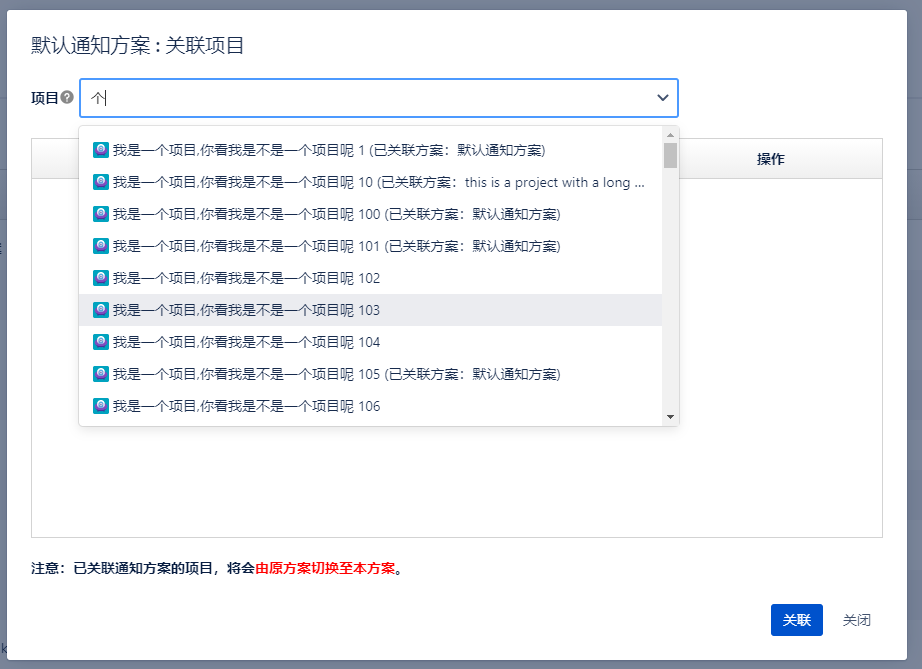Select project 103 from the dropdown list
This screenshot has height=669, width=922.
pos(246,310)
